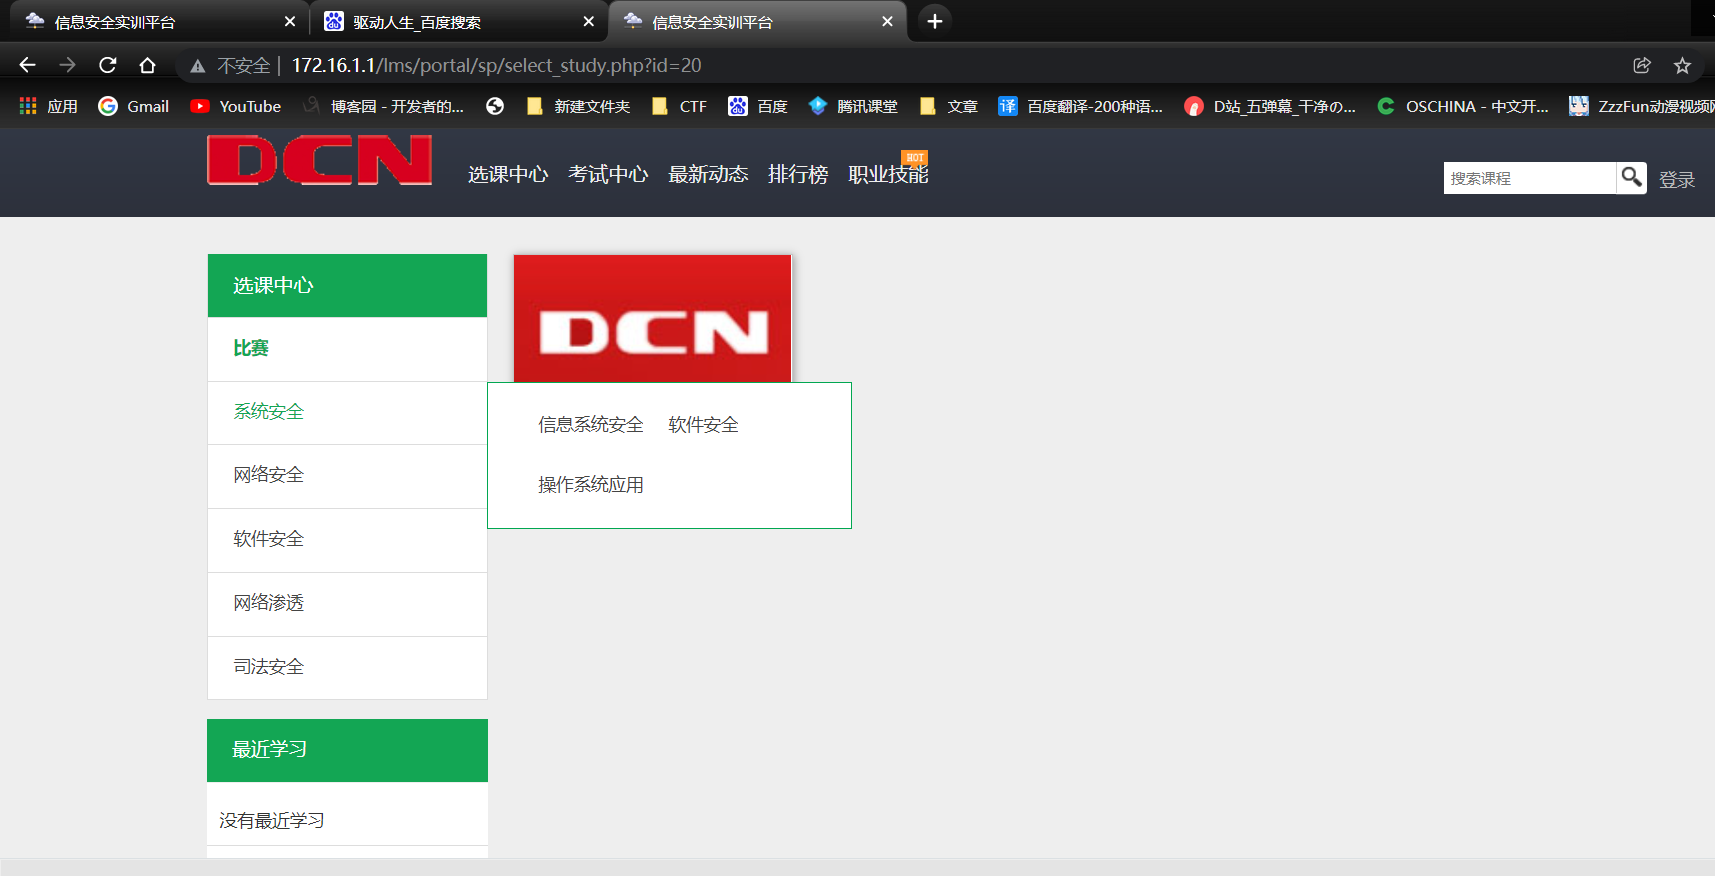Click the insecure-site warning icon in address bar
Screen dimensions: 1715x876
pyautogui.click(x=198, y=66)
